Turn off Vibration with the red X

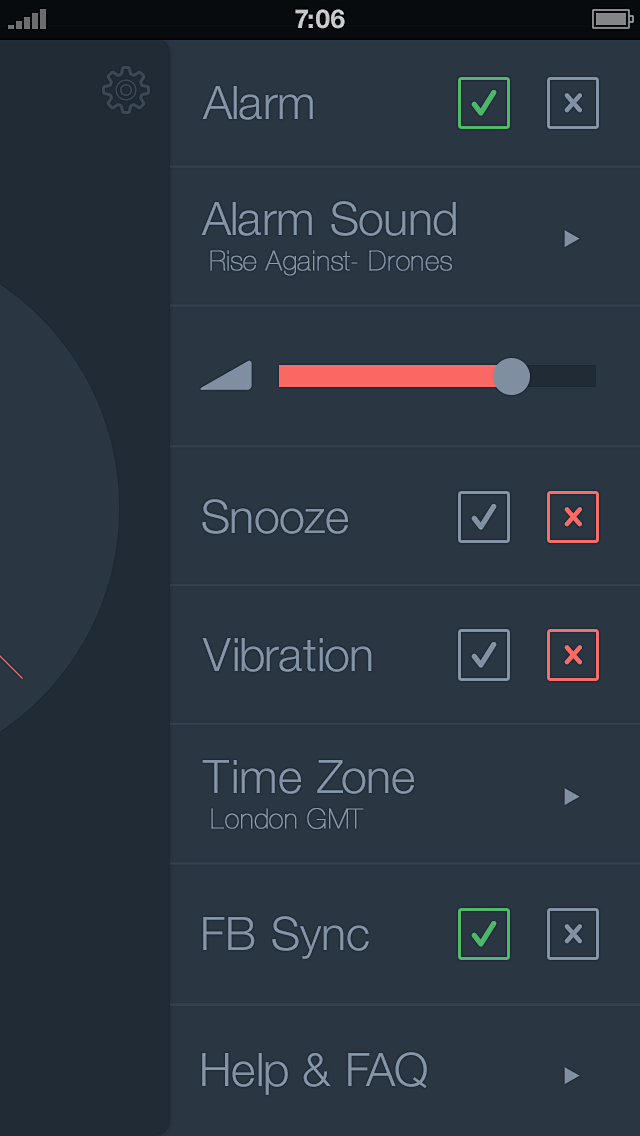pyautogui.click(x=573, y=655)
